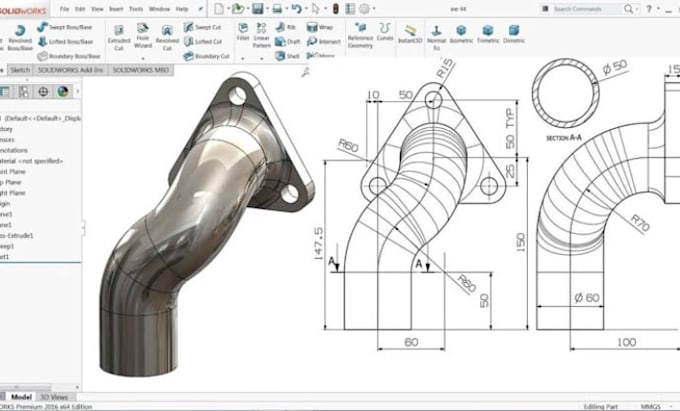
Task: Select the Rib feature tool
Action: [285, 27]
